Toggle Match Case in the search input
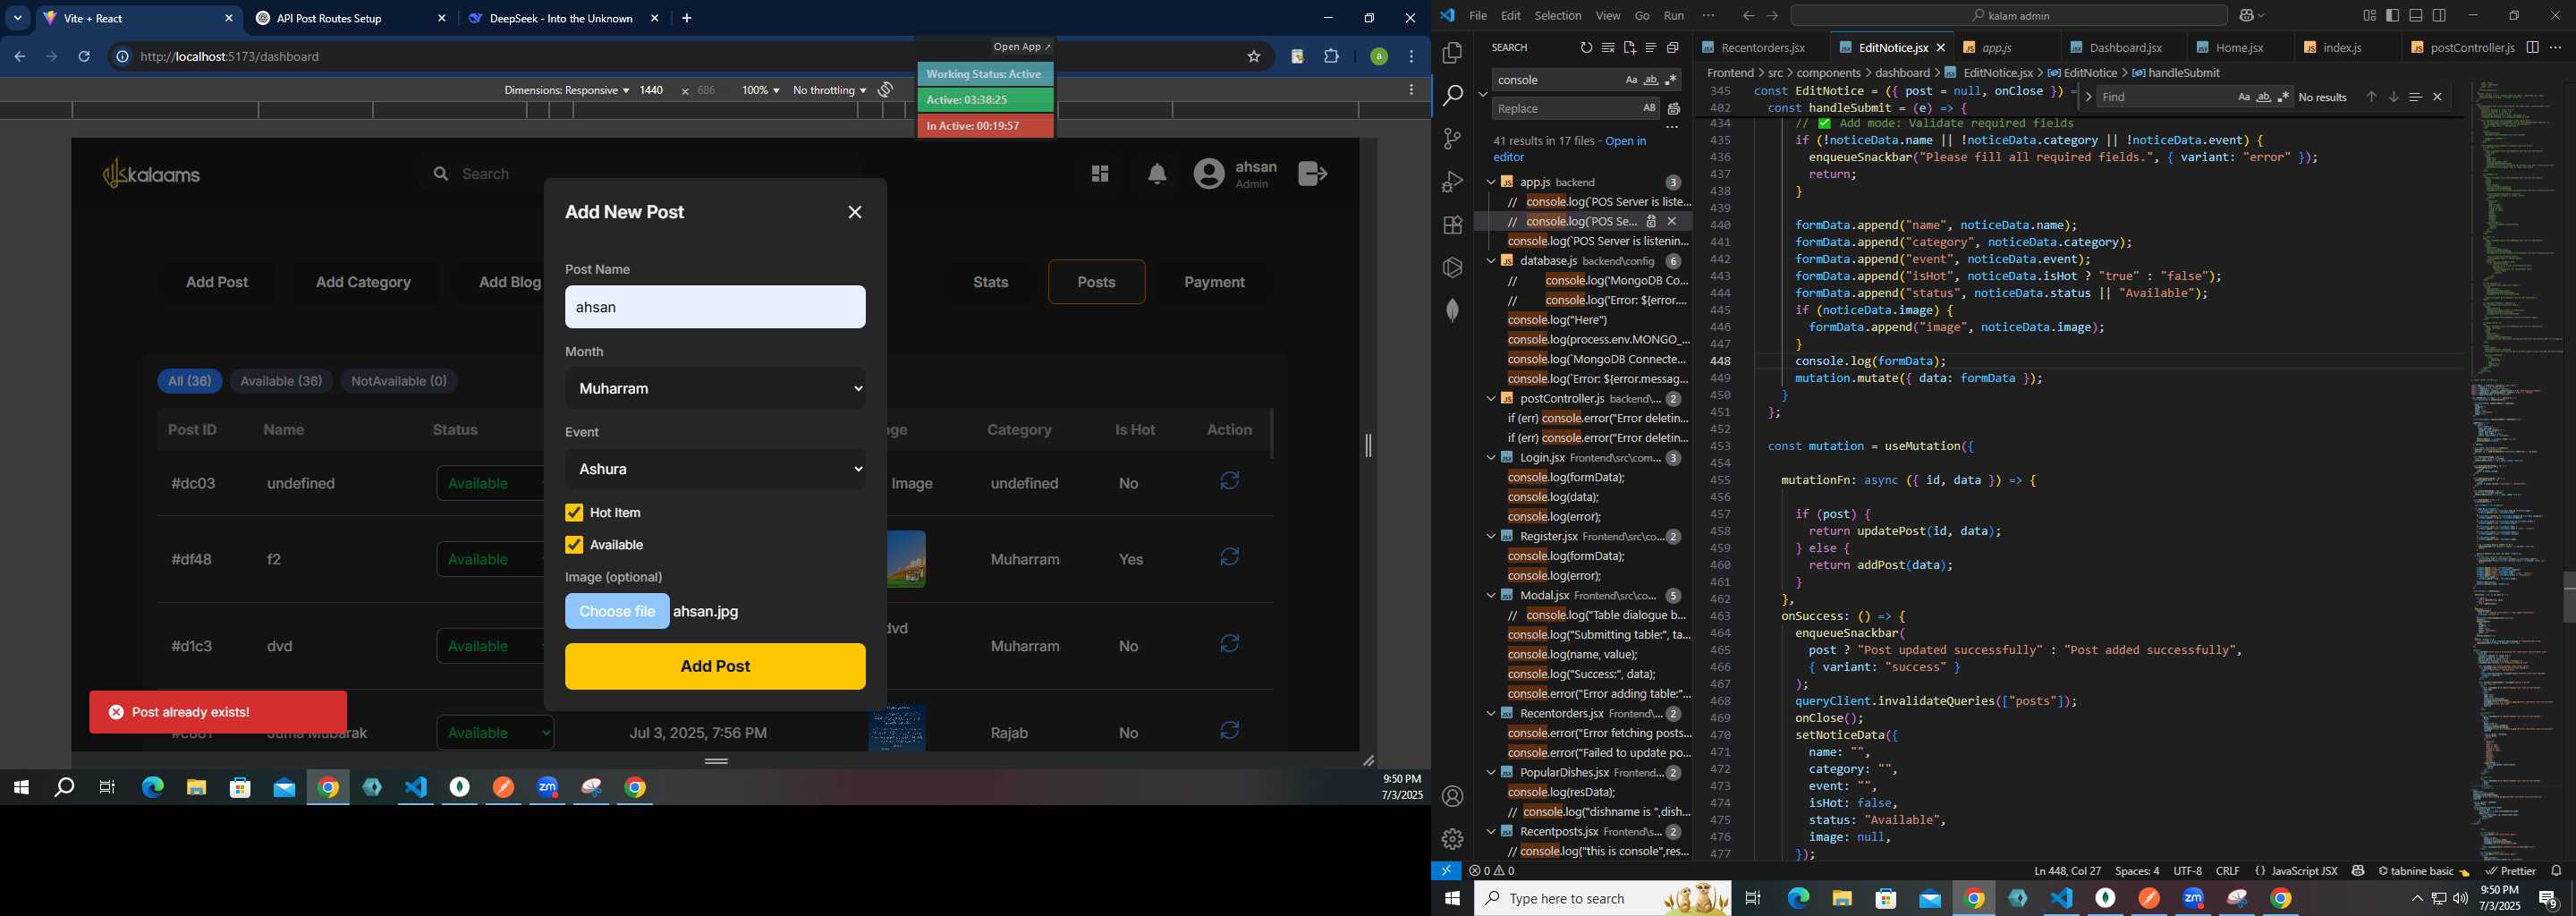This screenshot has height=916, width=2576. coord(1631,80)
